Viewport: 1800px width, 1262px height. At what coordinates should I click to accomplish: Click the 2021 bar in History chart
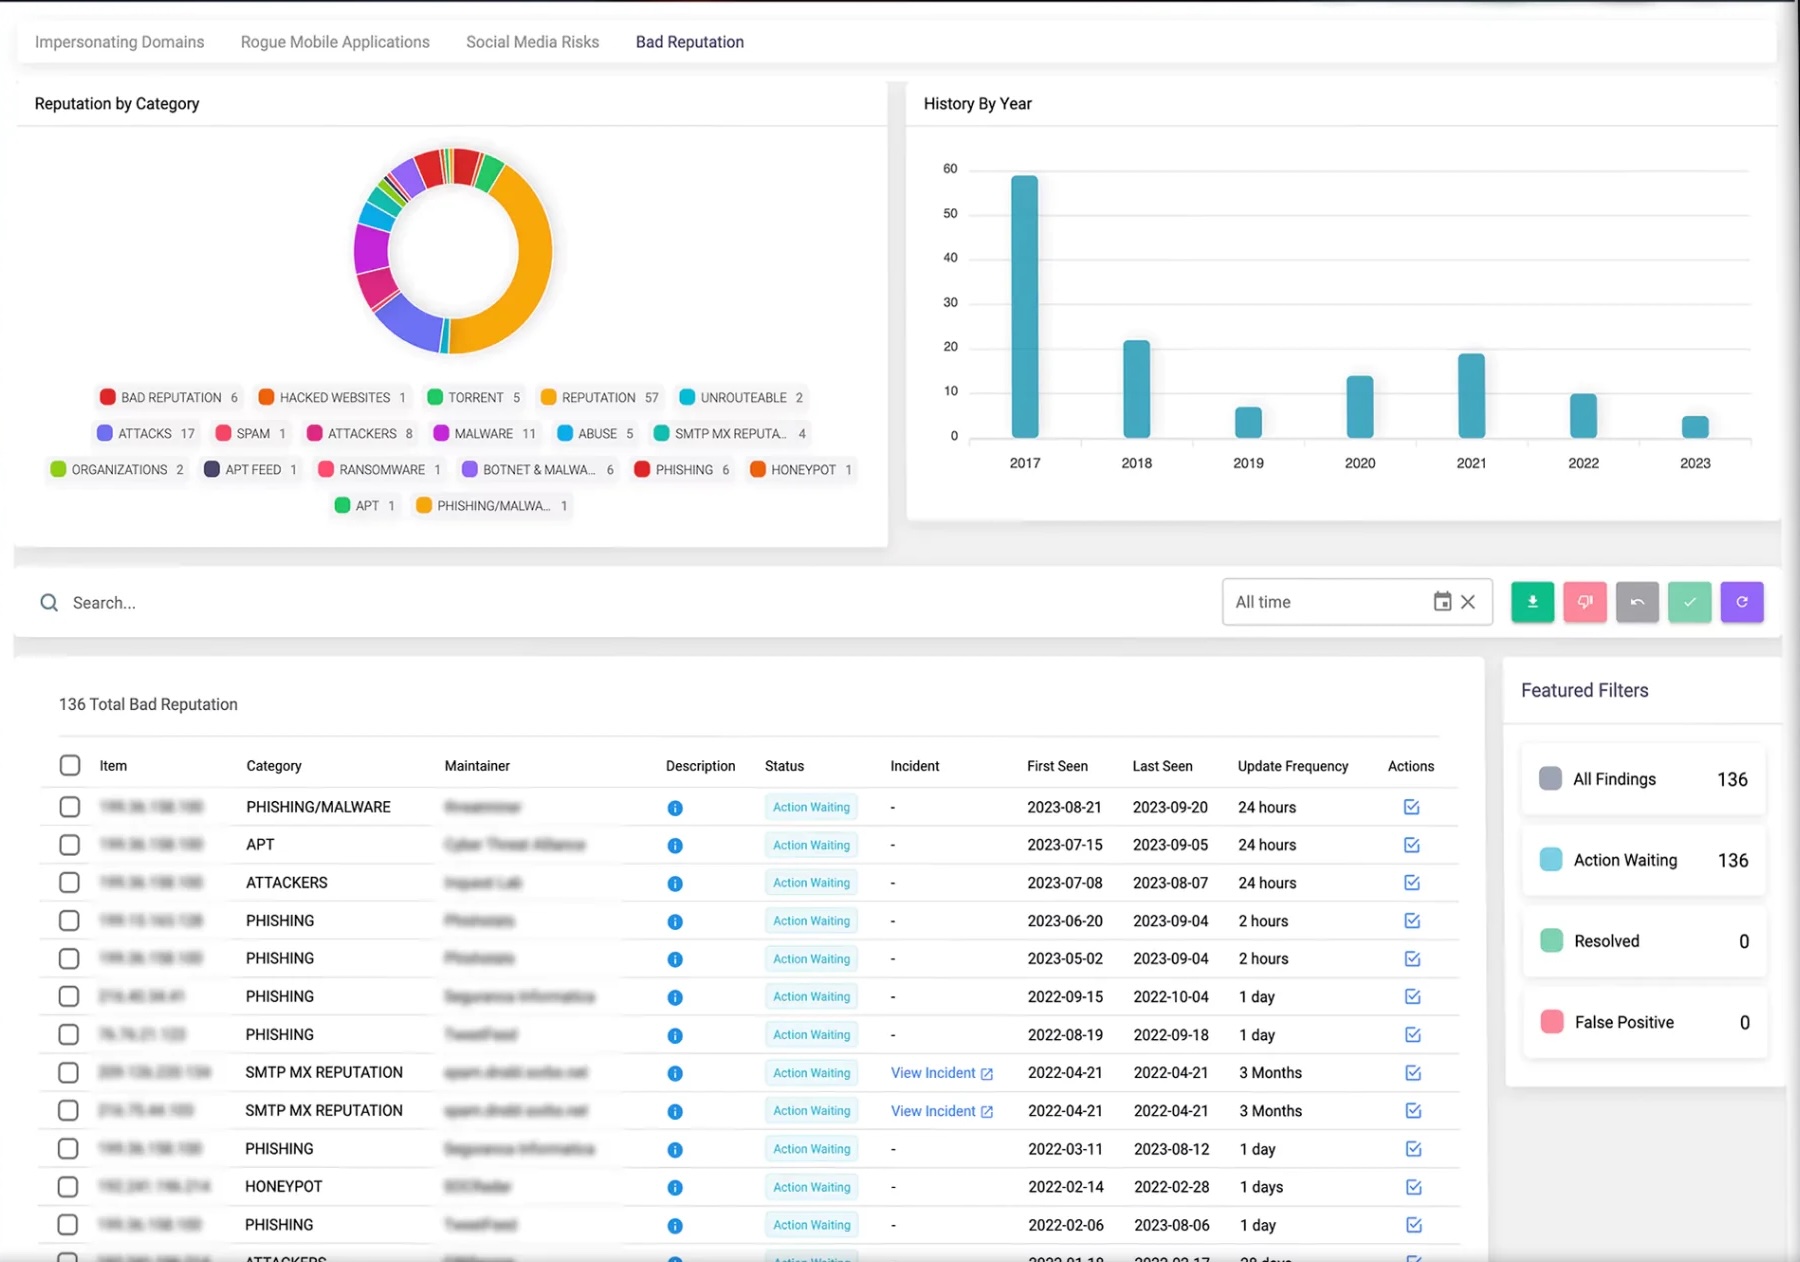[1471, 396]
